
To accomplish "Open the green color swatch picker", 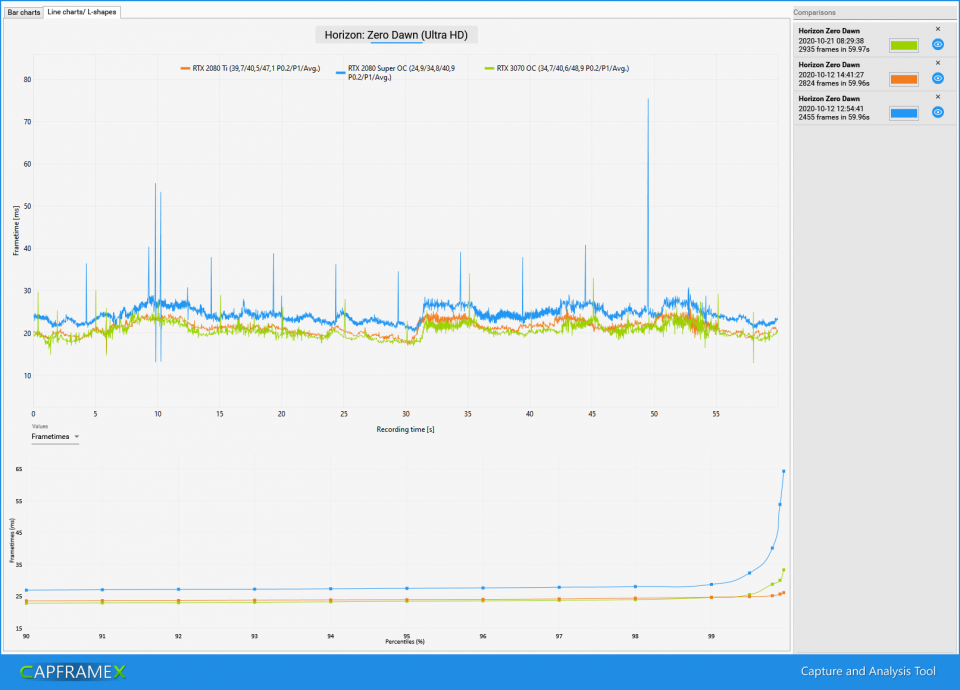I will tap(904, 45).
